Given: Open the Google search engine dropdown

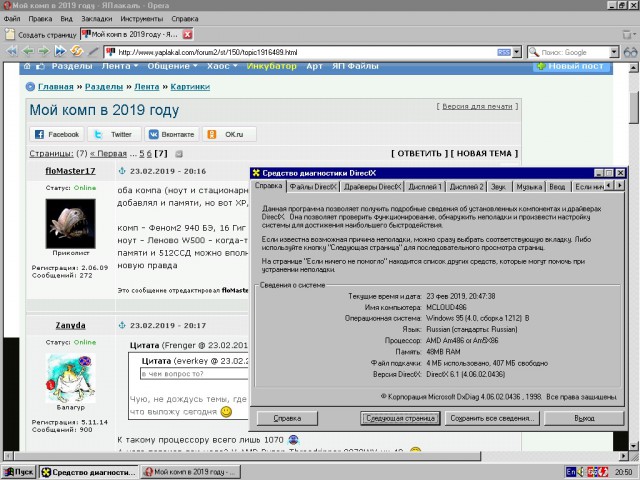Looking at the screenshot, I should pyautogui.click(x=614, y=52).
